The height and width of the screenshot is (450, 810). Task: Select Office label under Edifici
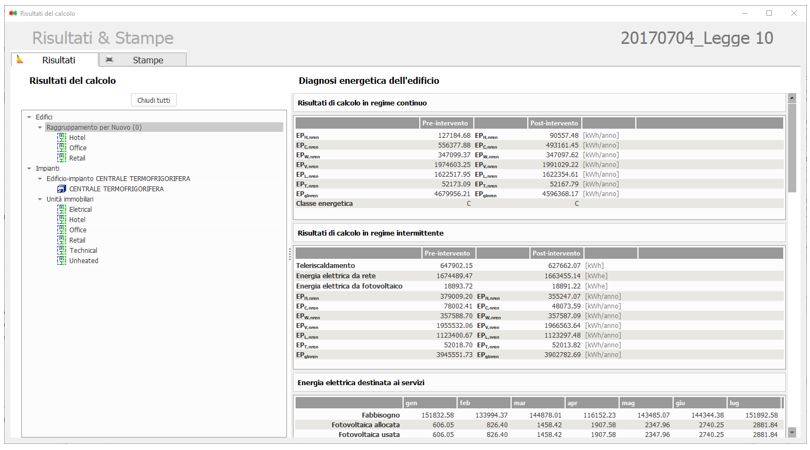pos(78,148)
